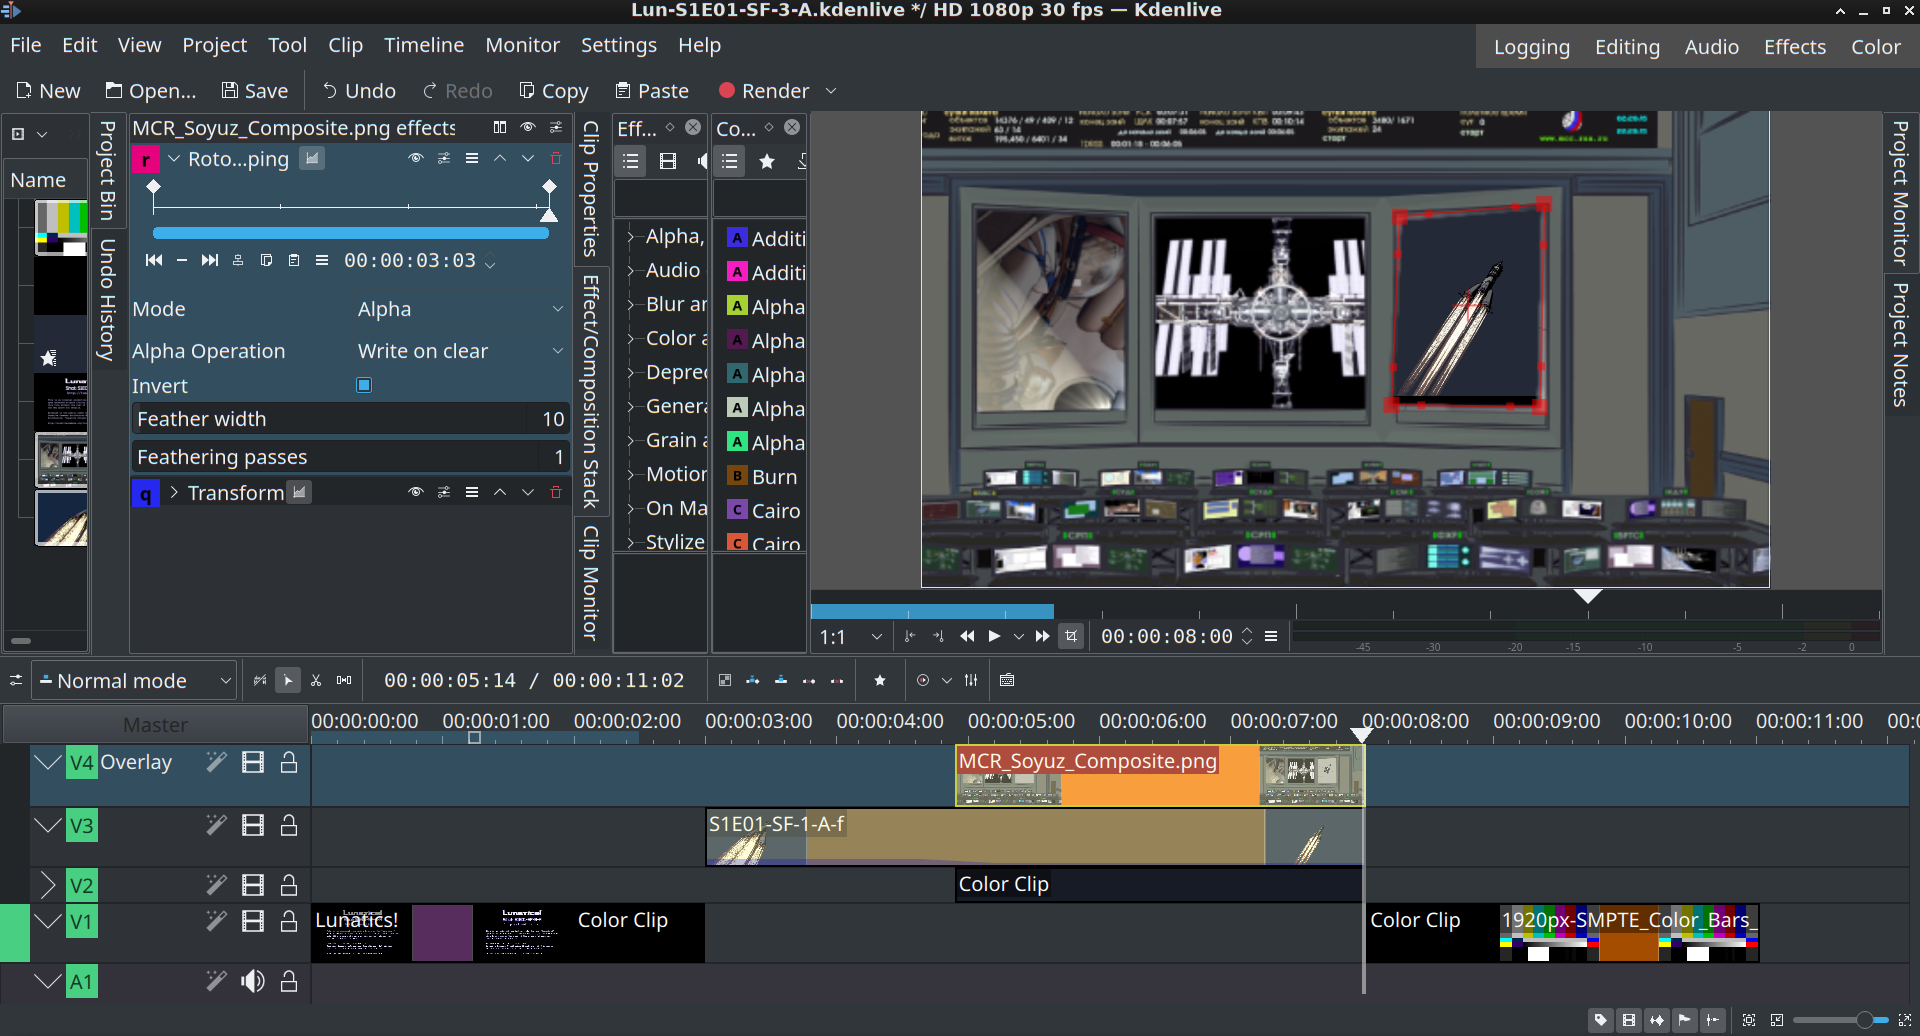
Task: Delete the Rotoscoping effect with trash icon
Action: click(556, 159)
